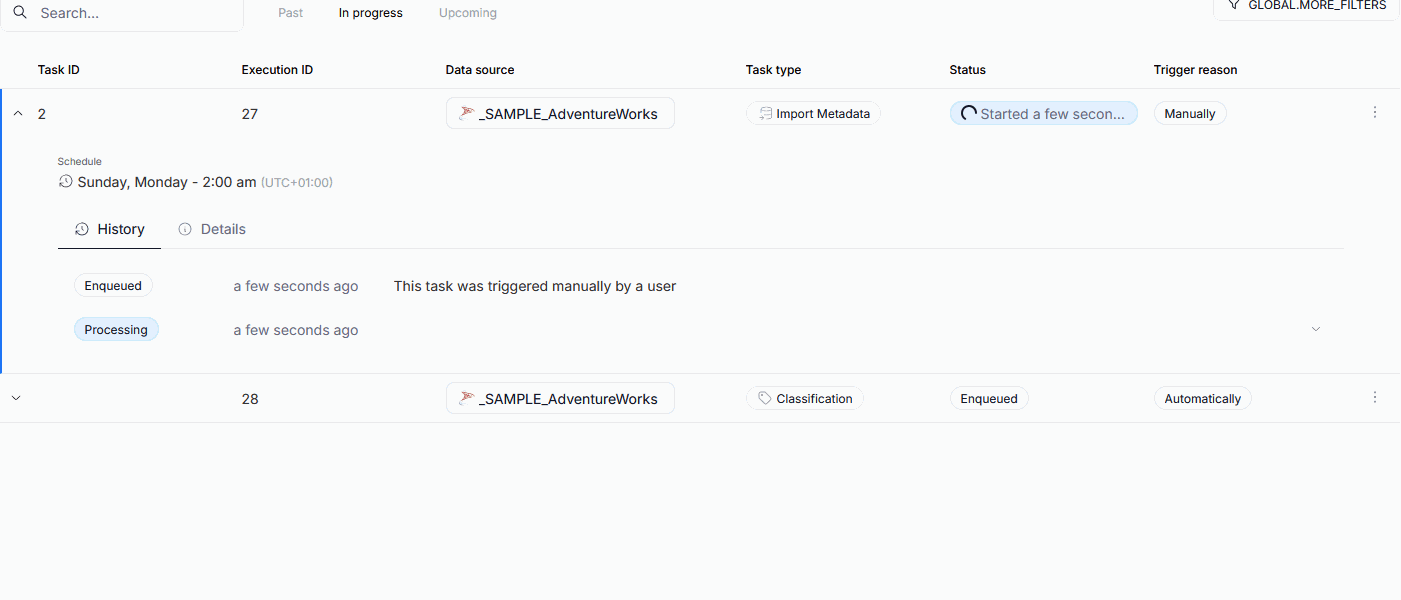Screen dimensions: 1401x600
Task: Expand the Processing history entry details
Action: point(1316,329)
